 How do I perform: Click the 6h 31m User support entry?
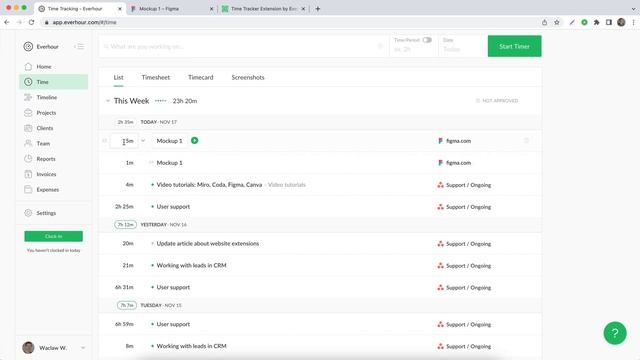coord(173,288)
